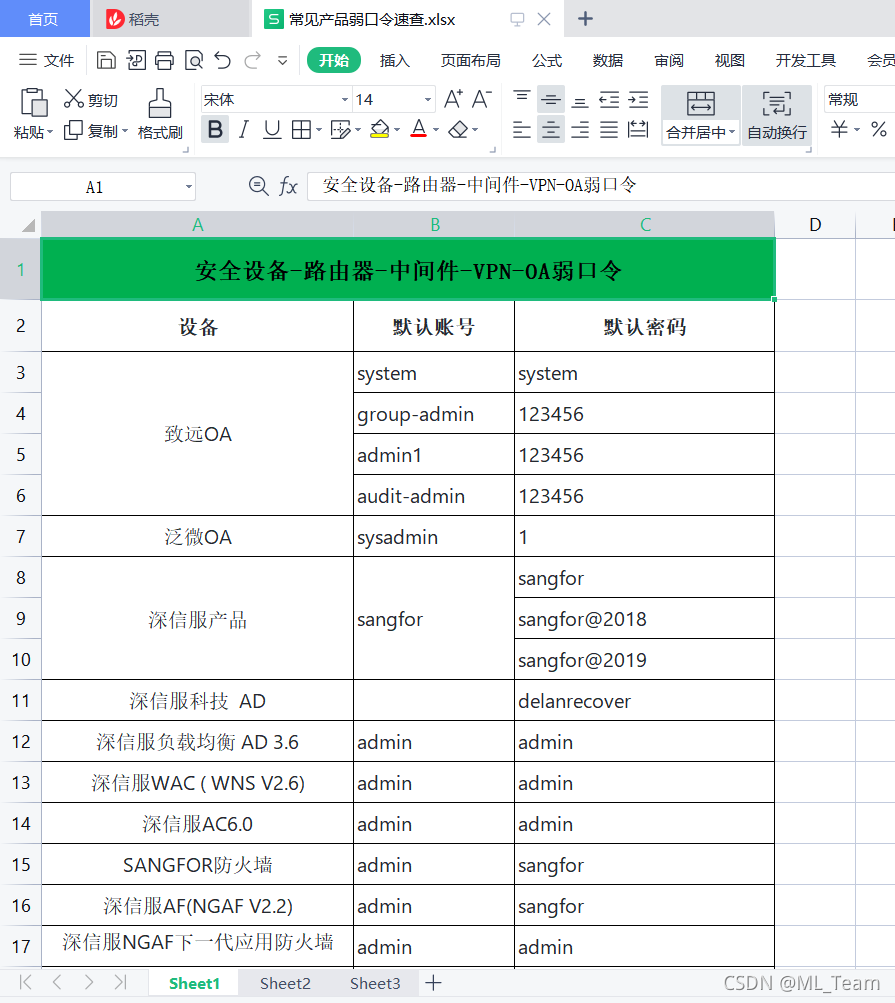Viewport: 895px width, 1003px height.
Task: Toggle Auto Wrap text button
Action: [777, 116]
